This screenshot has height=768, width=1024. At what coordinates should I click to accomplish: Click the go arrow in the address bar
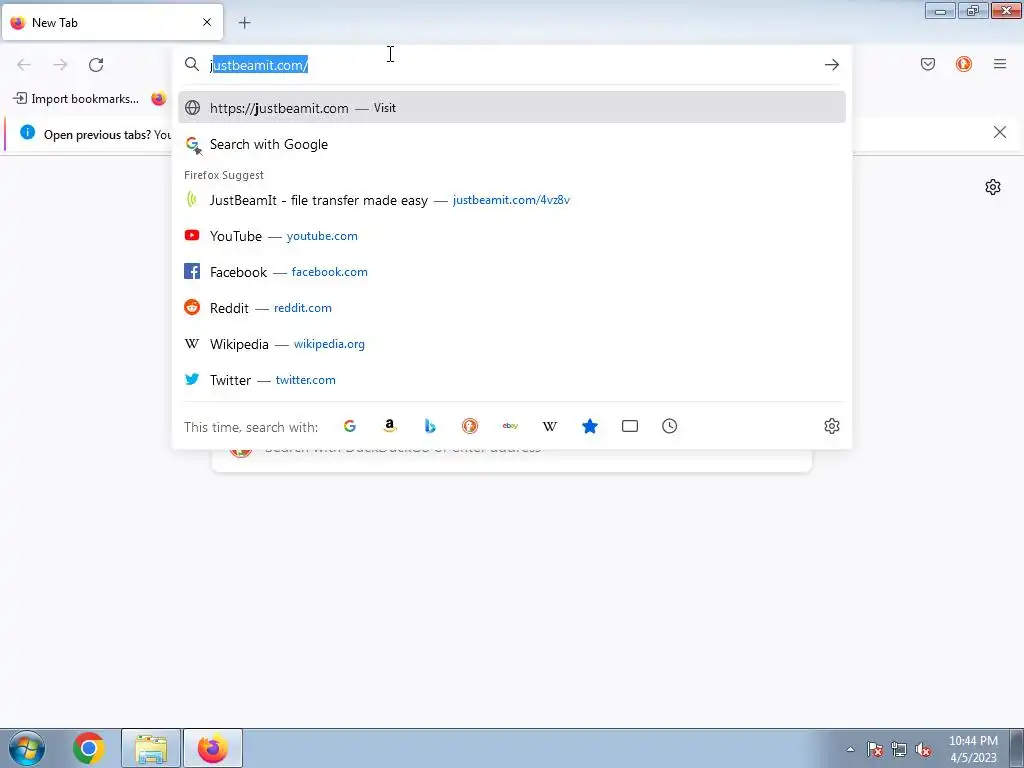831,64
